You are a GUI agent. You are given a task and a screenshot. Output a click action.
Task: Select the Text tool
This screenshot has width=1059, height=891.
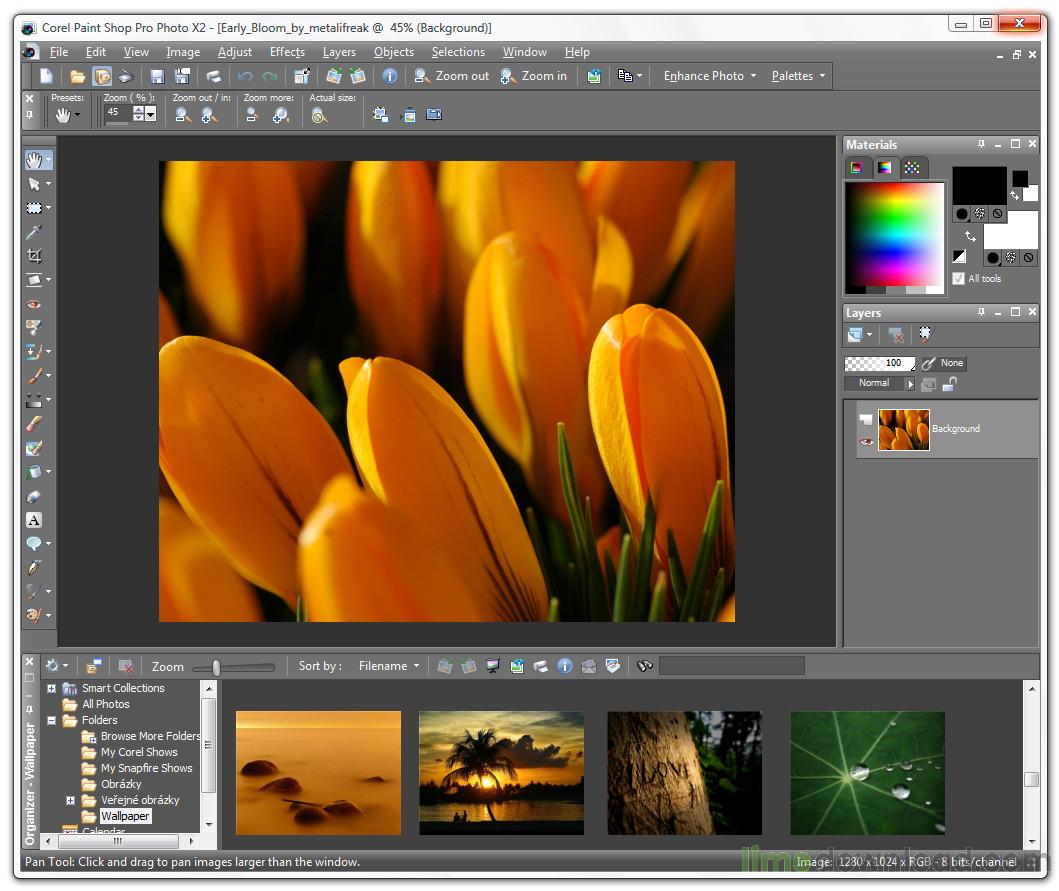34,520
